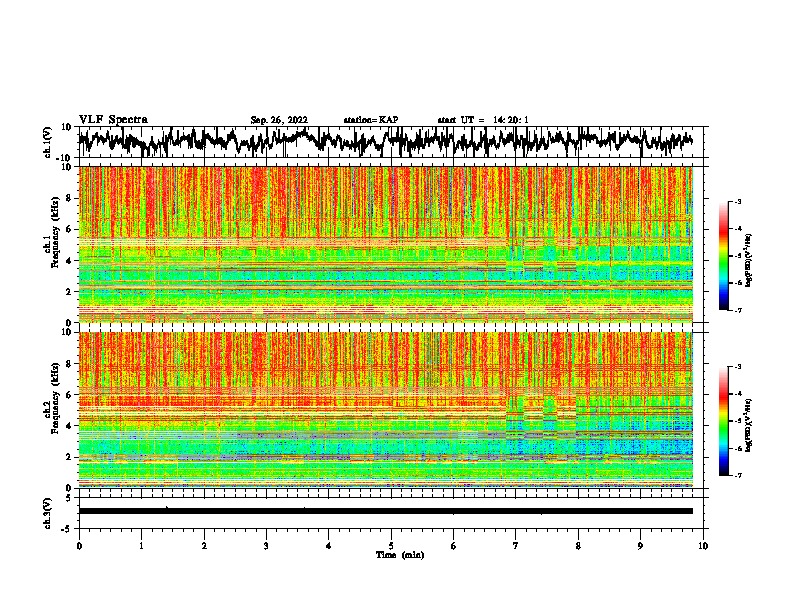Select the date text "Sep. 26, 2022"
Image resolution: width=792 pixels, height=612 pixels.
[279, 120]
